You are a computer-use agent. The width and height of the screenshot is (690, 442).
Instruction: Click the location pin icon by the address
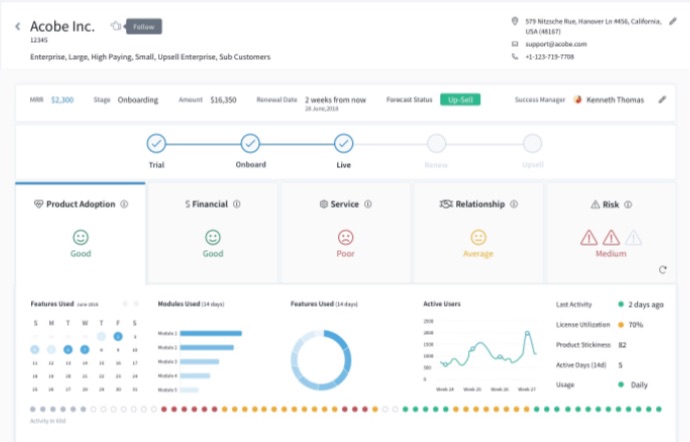[x=514, y=21]
